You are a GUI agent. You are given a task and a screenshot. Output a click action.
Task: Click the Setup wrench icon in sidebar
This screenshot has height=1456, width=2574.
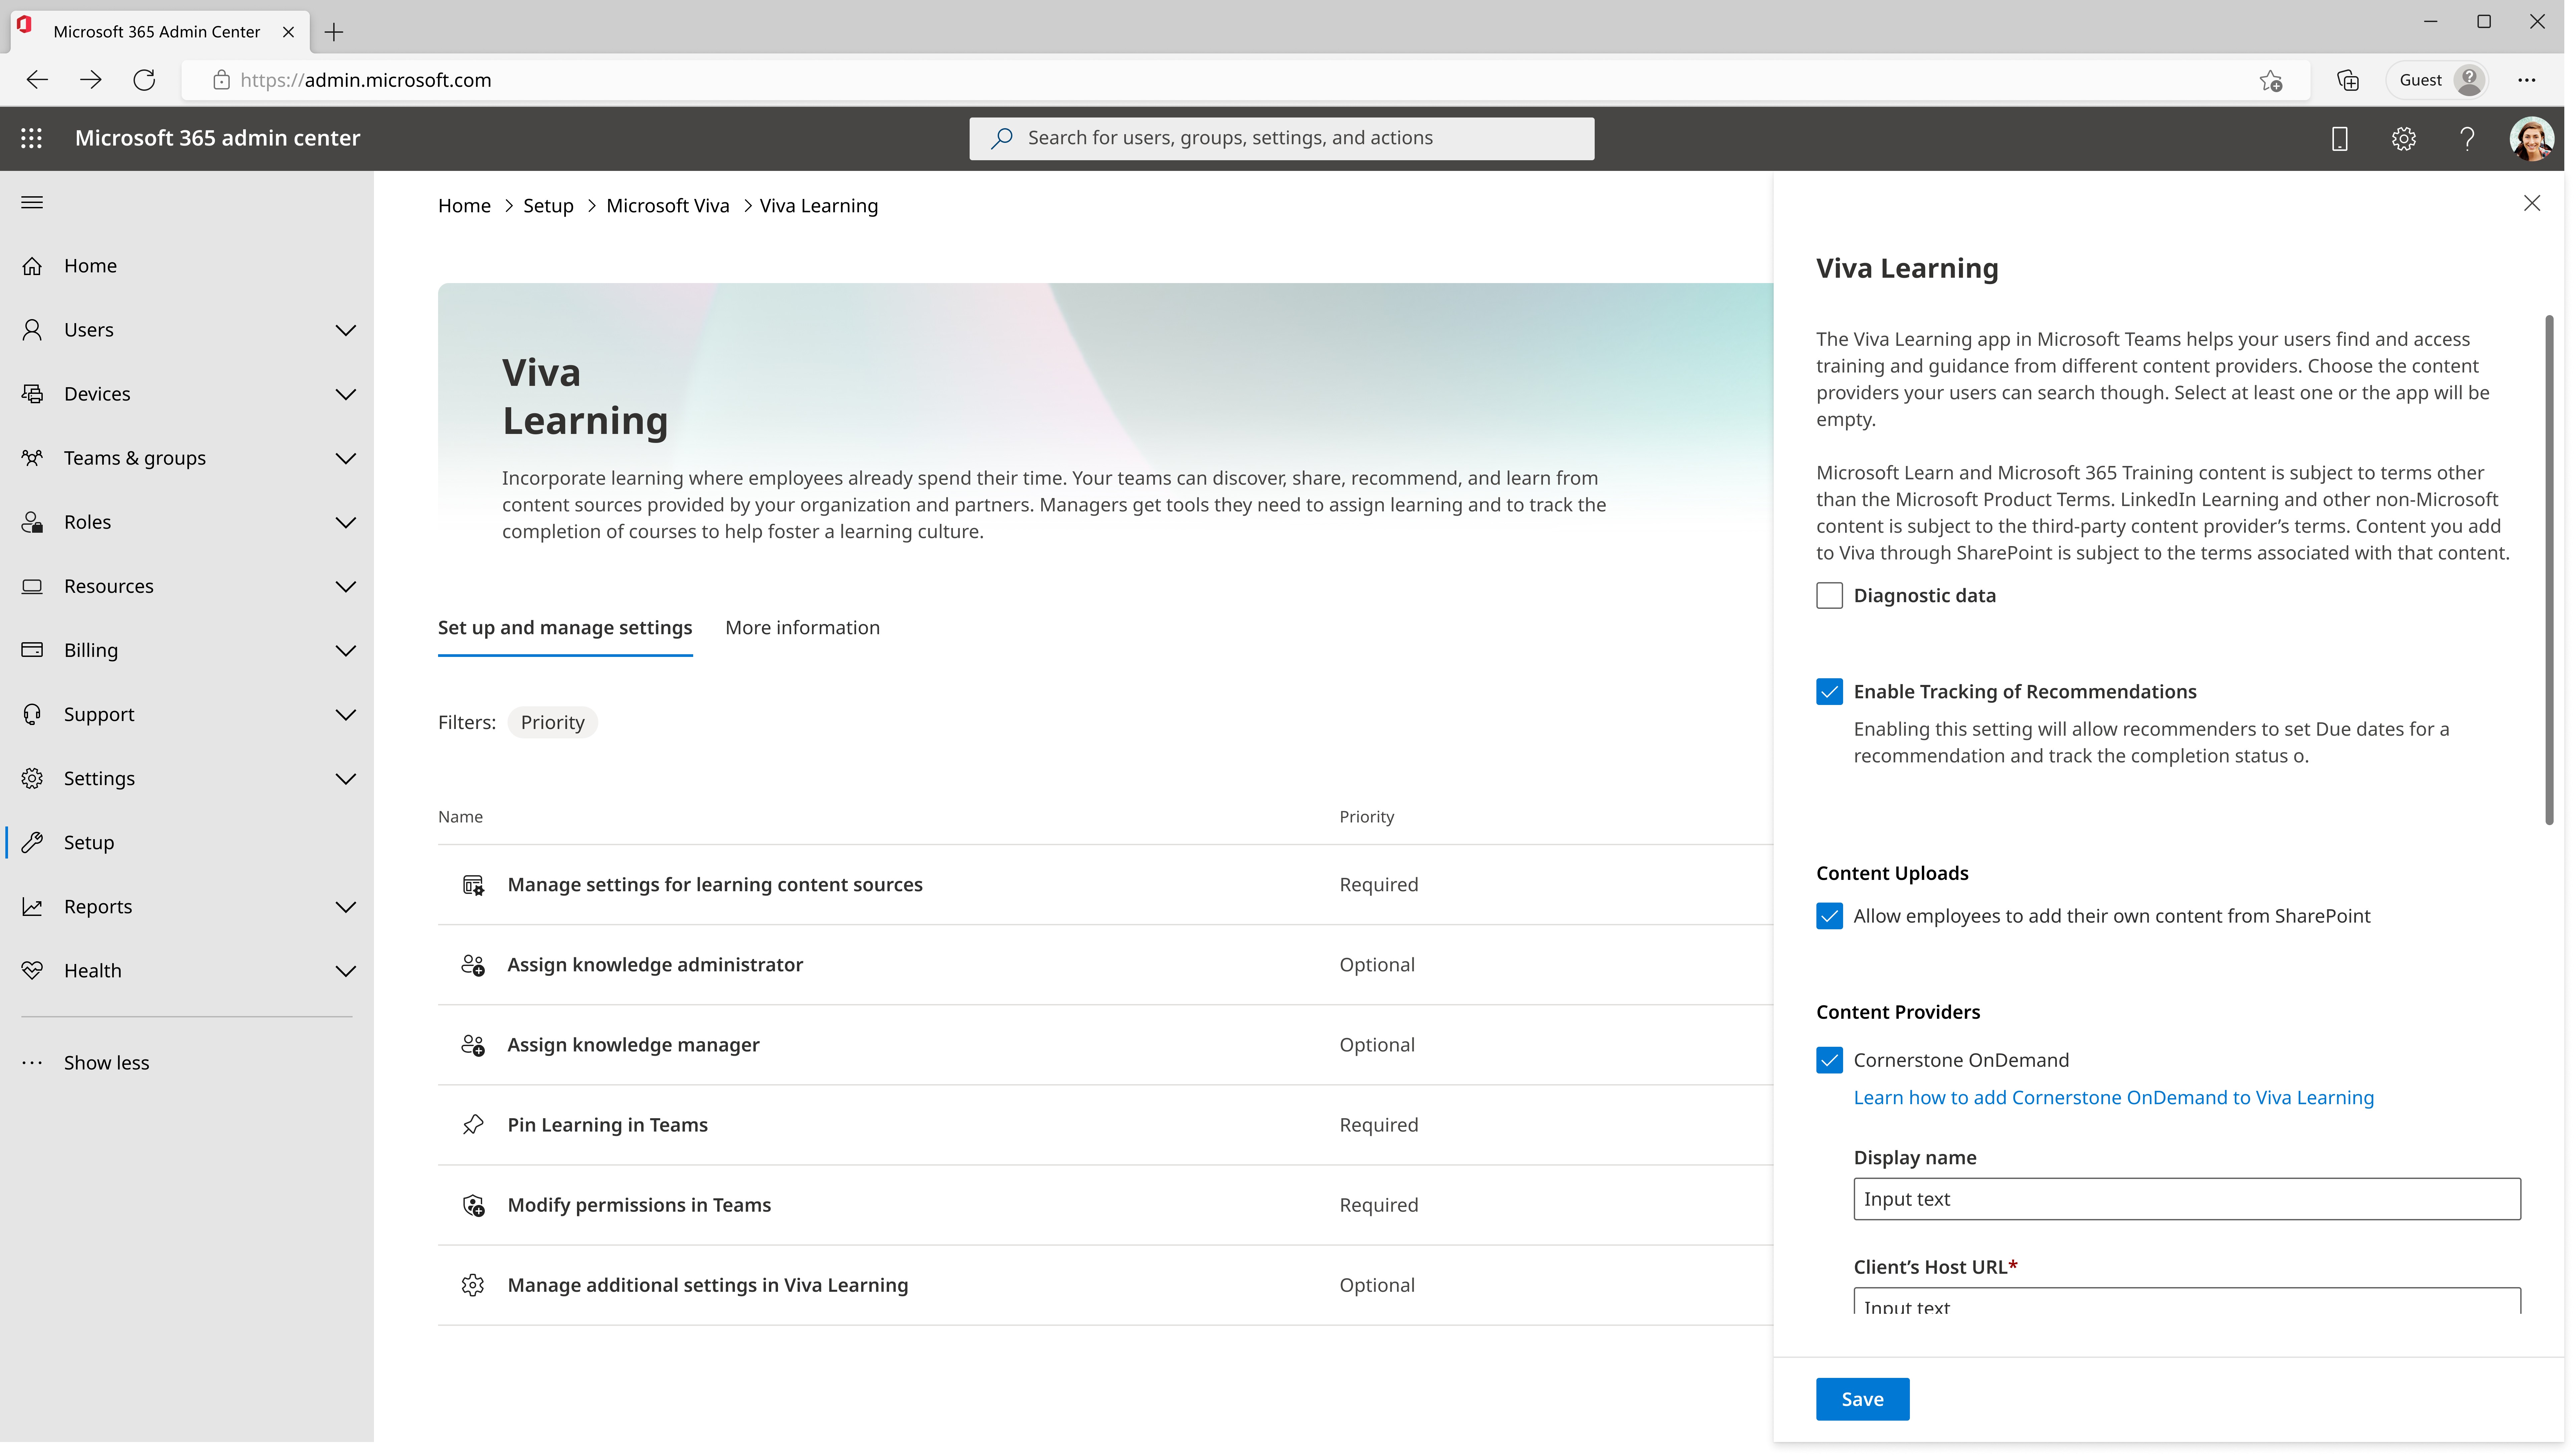(32, 842)
